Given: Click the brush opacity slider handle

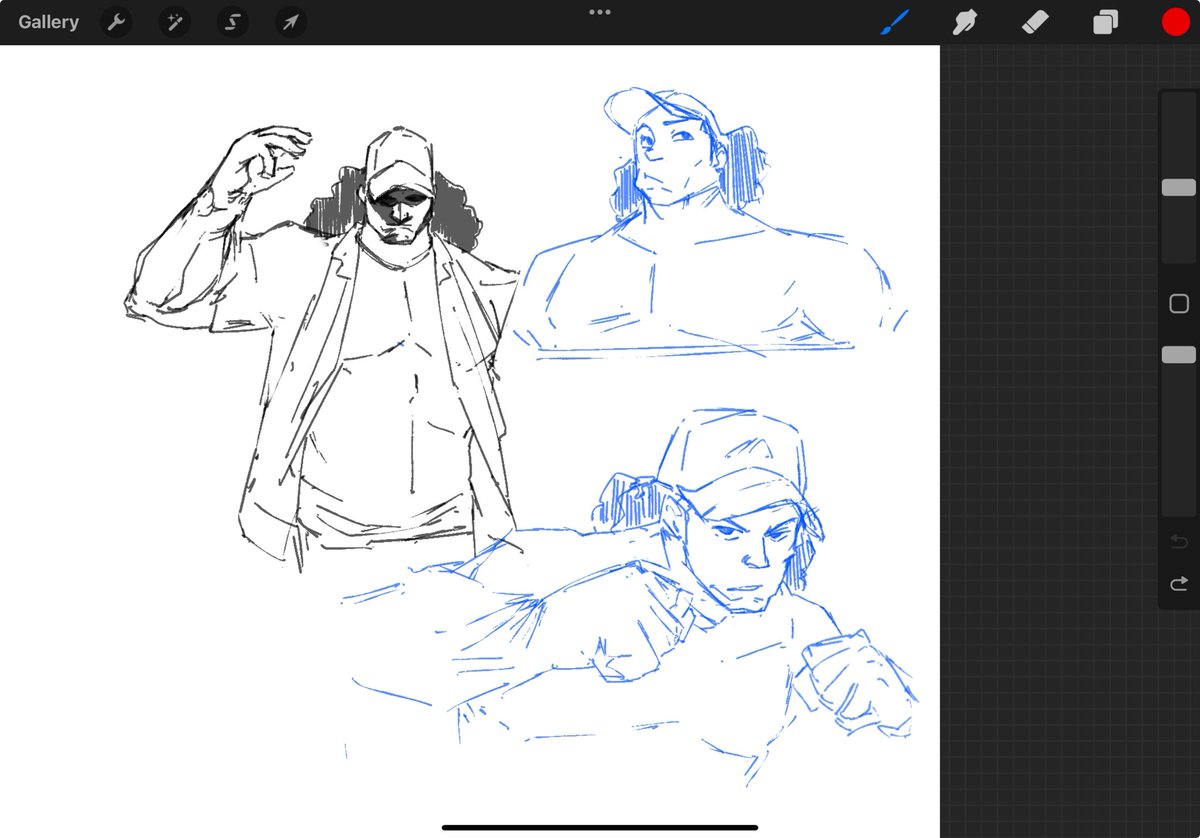Looking at the screenshot, I should (x=1179, y=355).
